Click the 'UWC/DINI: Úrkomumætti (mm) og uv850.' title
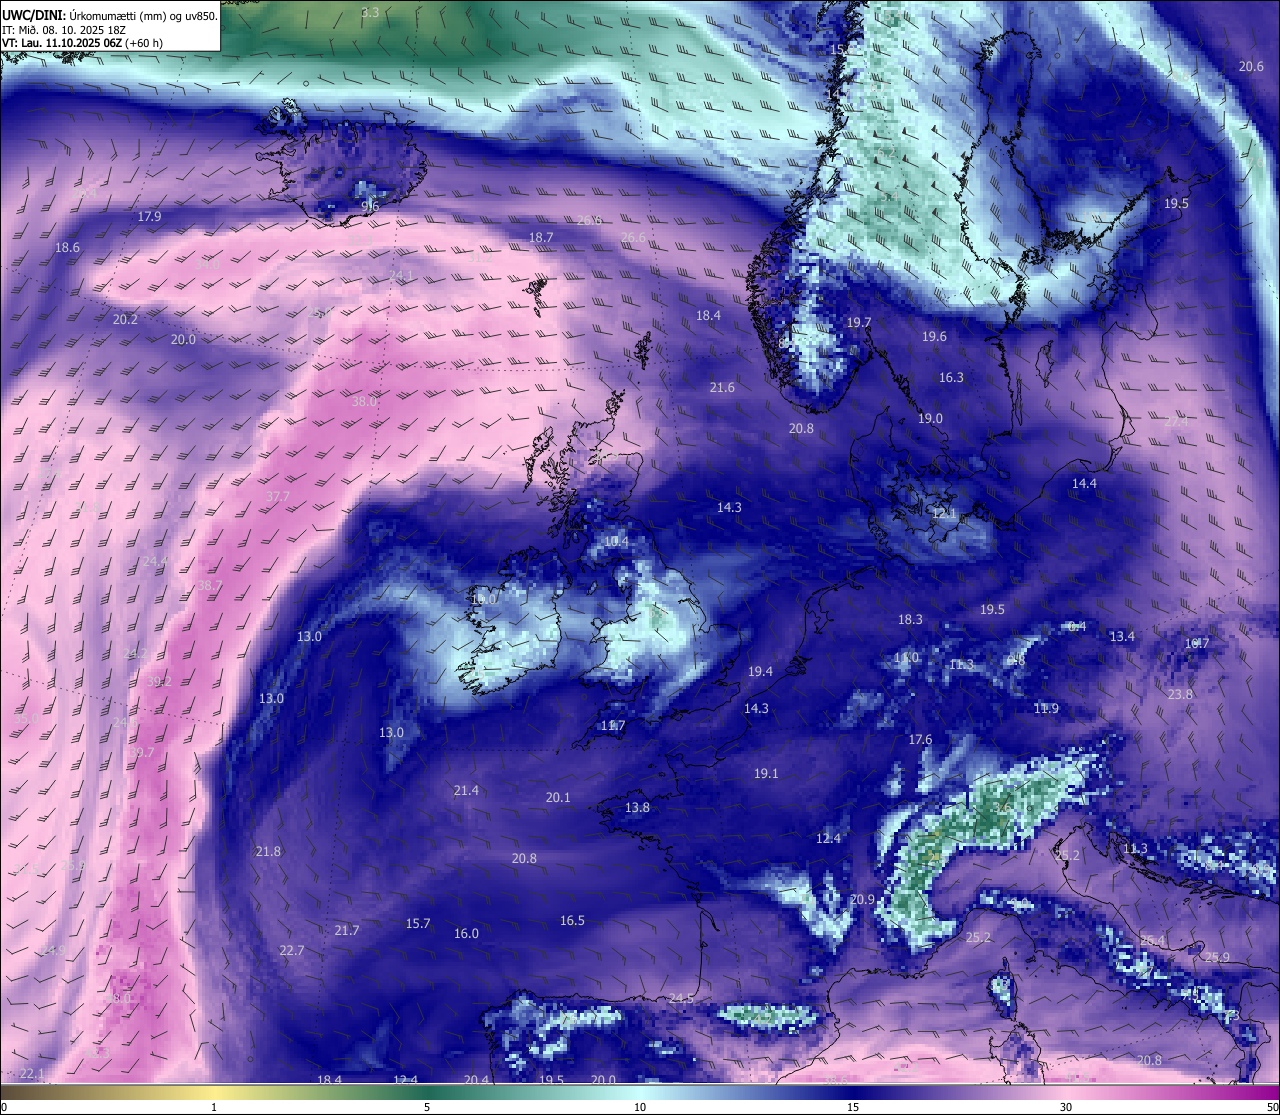The width and height of the screenshot is (1280, 1115). click(109, 15)
